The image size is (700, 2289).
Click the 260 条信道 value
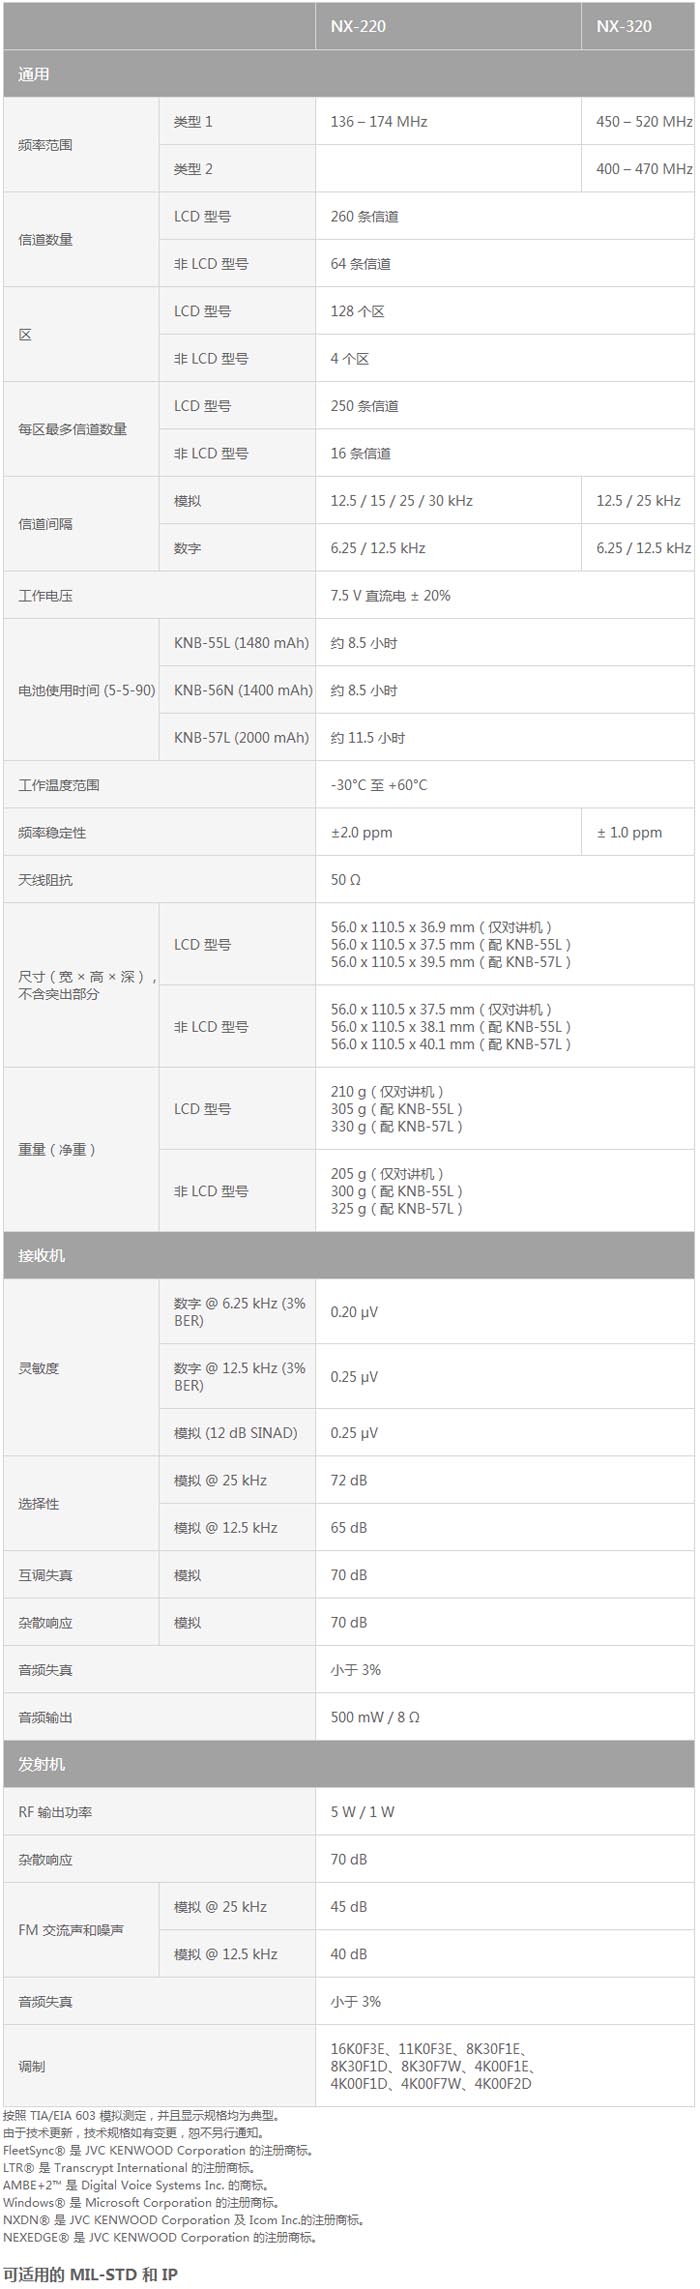pos(365,217)
